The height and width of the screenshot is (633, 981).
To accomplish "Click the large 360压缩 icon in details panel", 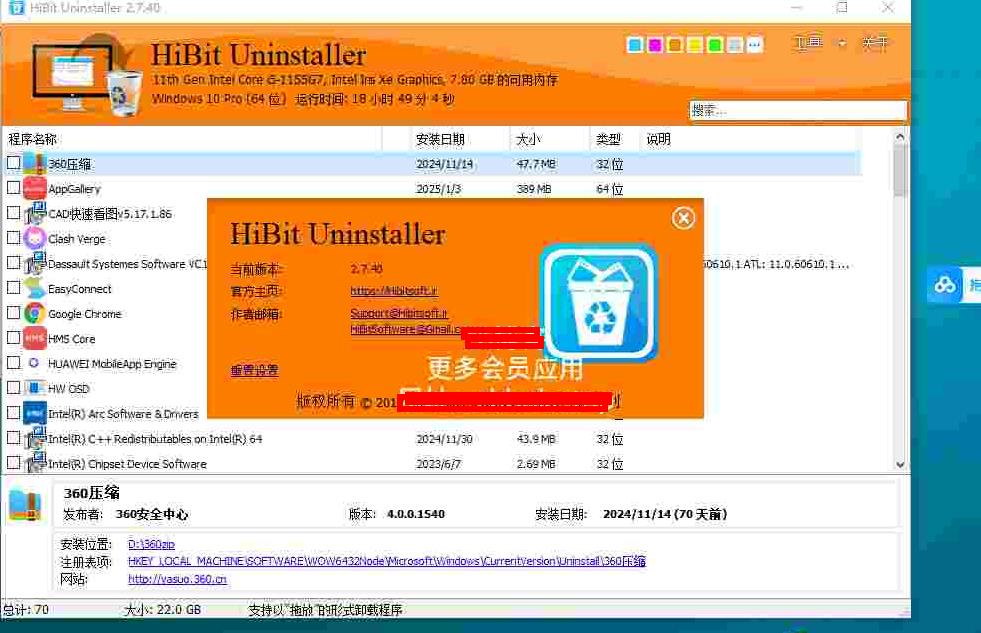I will (x=26, y=505).
